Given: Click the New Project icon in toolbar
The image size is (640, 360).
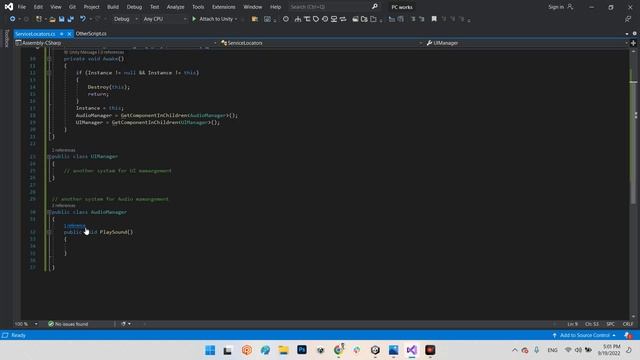Looking at the screenshot, I should pos(39,19).
